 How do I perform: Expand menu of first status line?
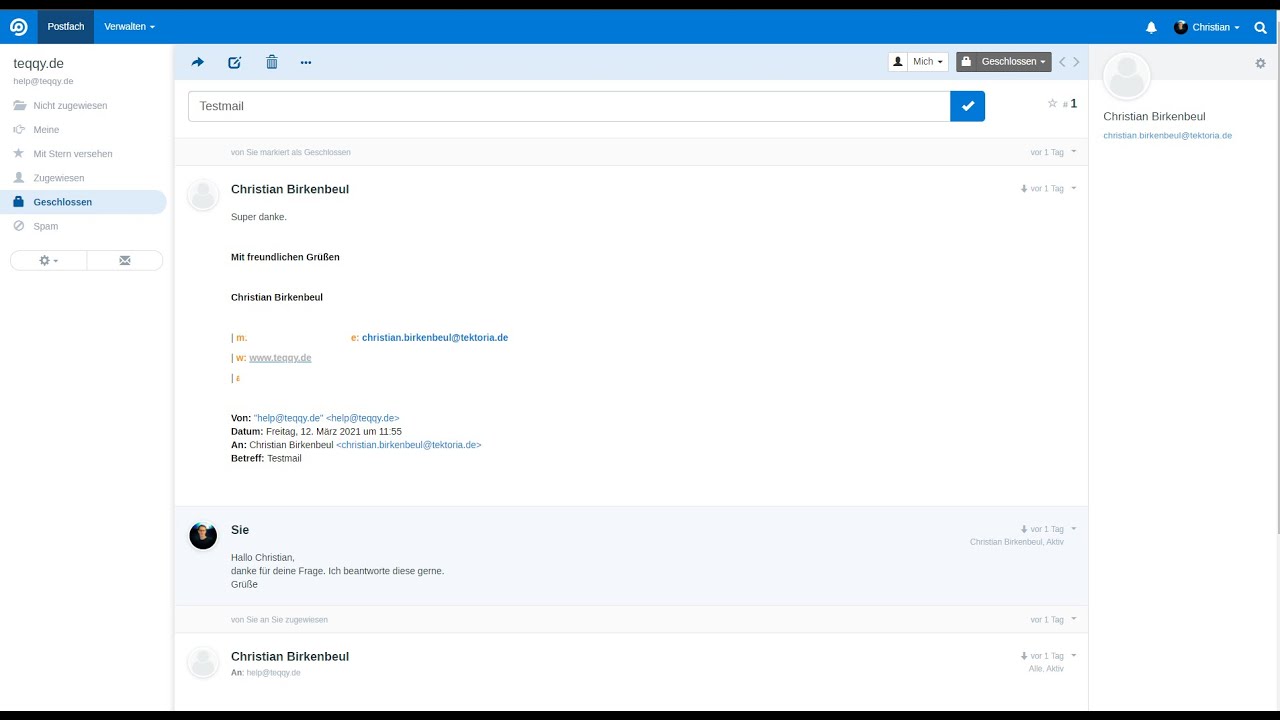1074,151
